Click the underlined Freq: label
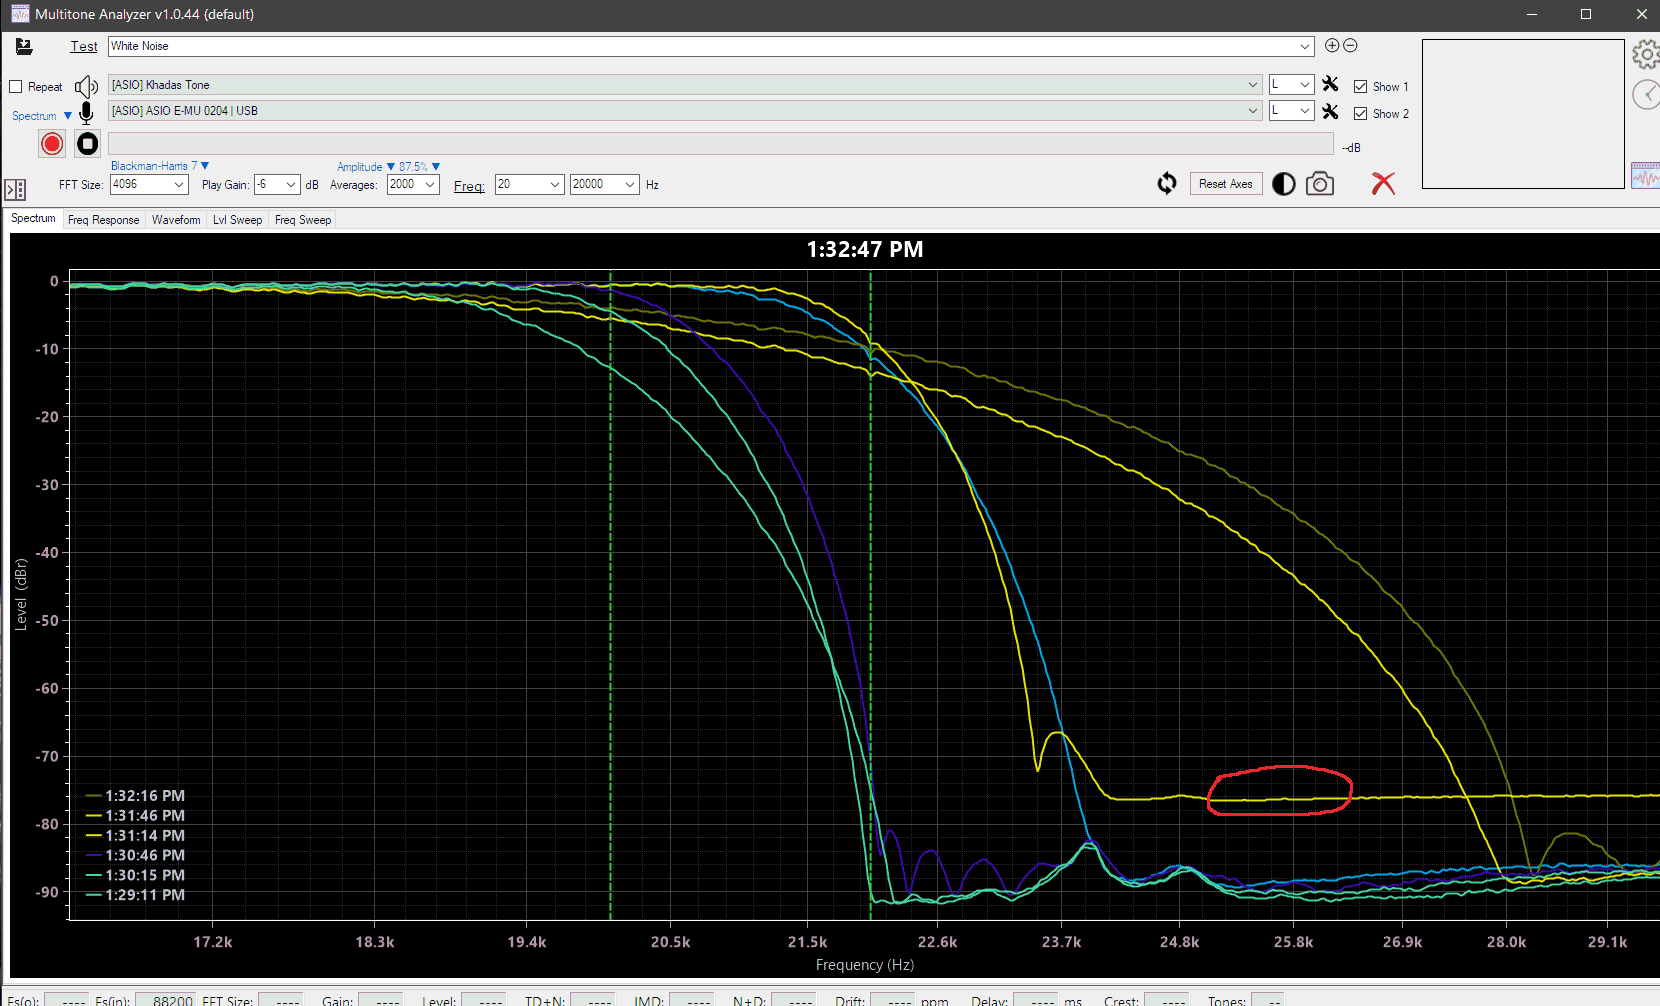This screenshot has width=1660, height=1006. [x=469, y=186]
